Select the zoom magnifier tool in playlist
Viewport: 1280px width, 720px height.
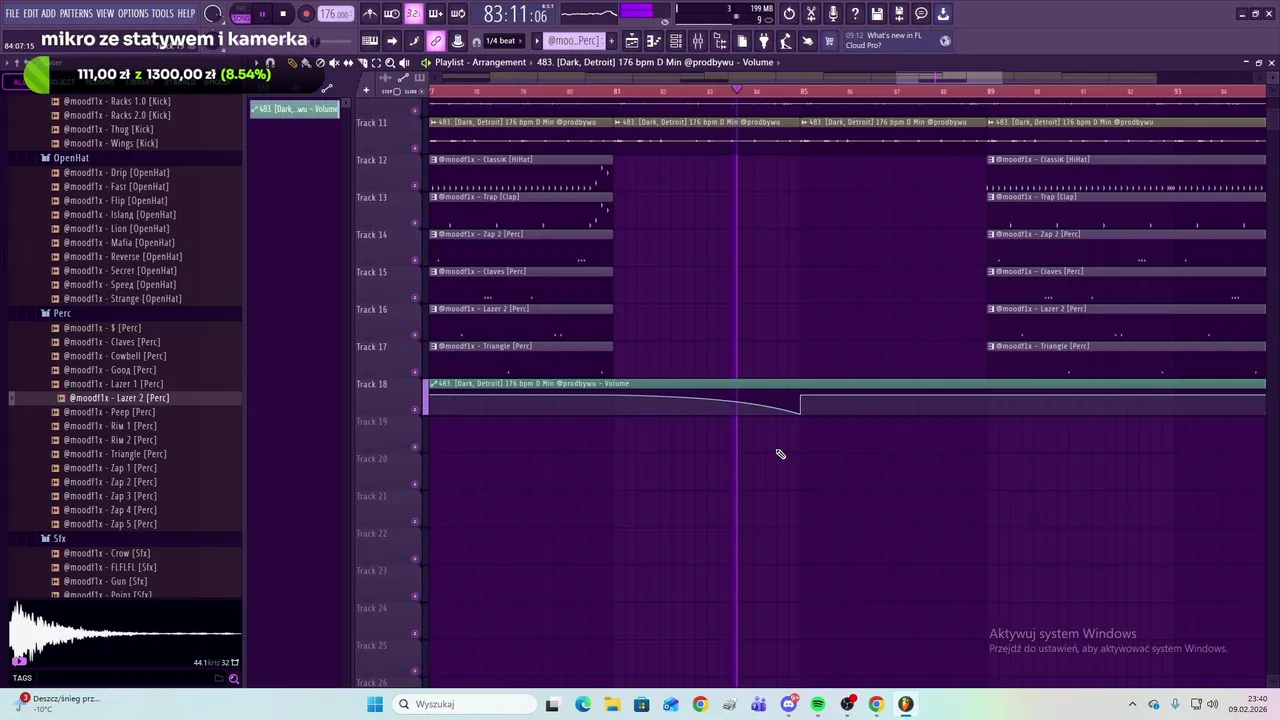[x=390, y=62]
